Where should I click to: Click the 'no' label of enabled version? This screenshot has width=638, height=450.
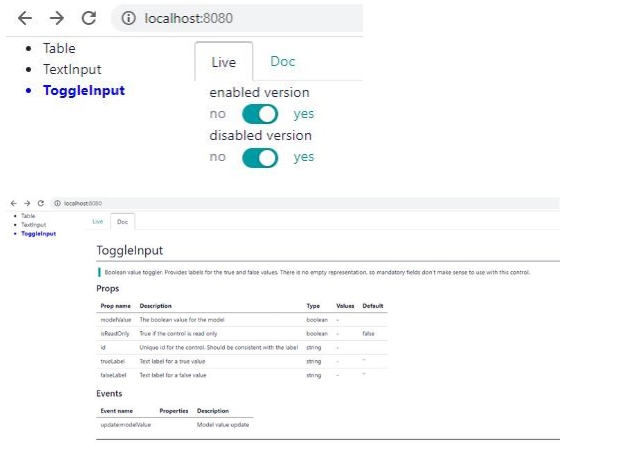pyautogui.click(x=217, y=114)
